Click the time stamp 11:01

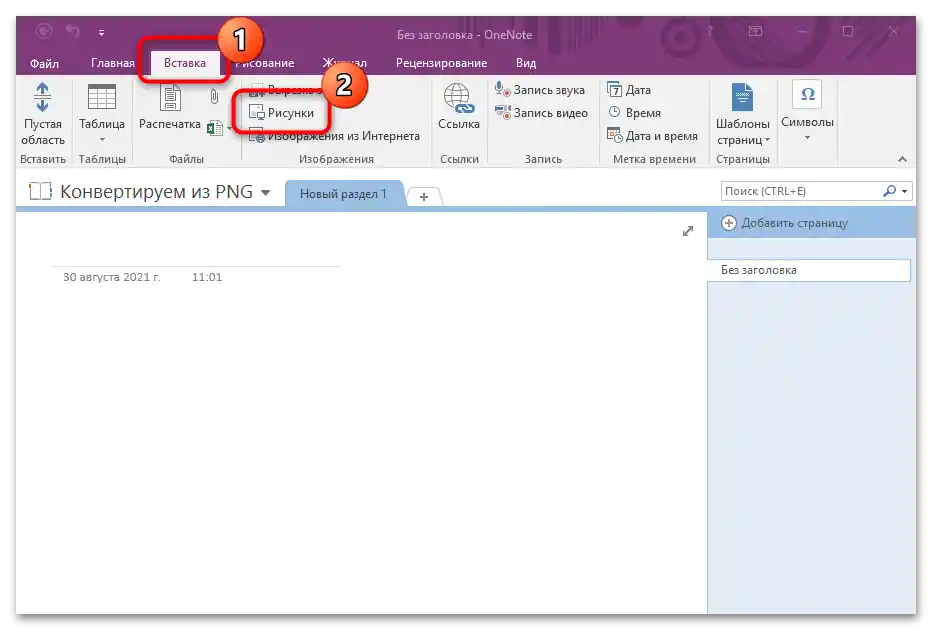[x=207, y=277]
